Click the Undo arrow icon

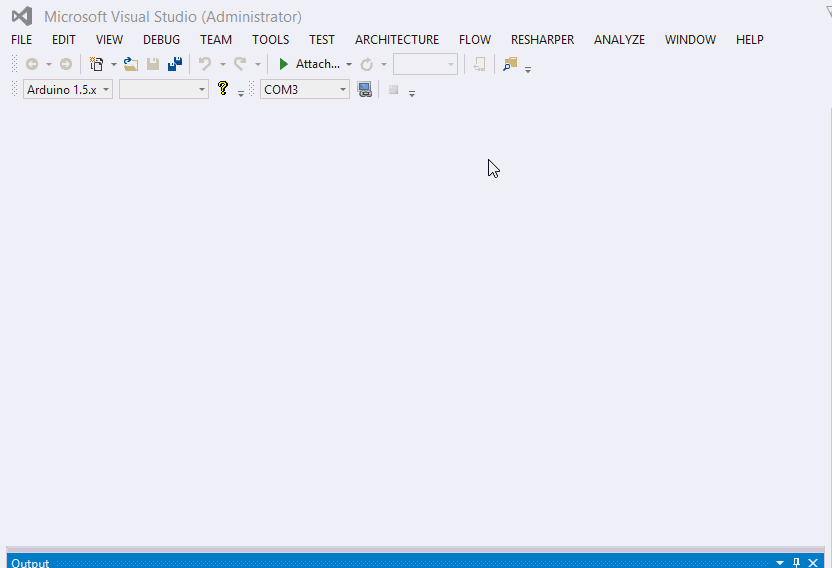pyautogui.click(x=205, y=64)
